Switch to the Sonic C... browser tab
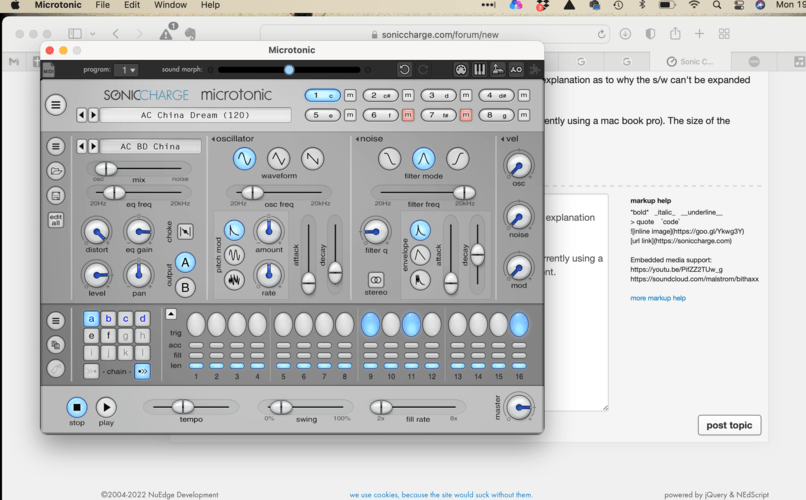806x500 pixels. [x=690, y=62]
